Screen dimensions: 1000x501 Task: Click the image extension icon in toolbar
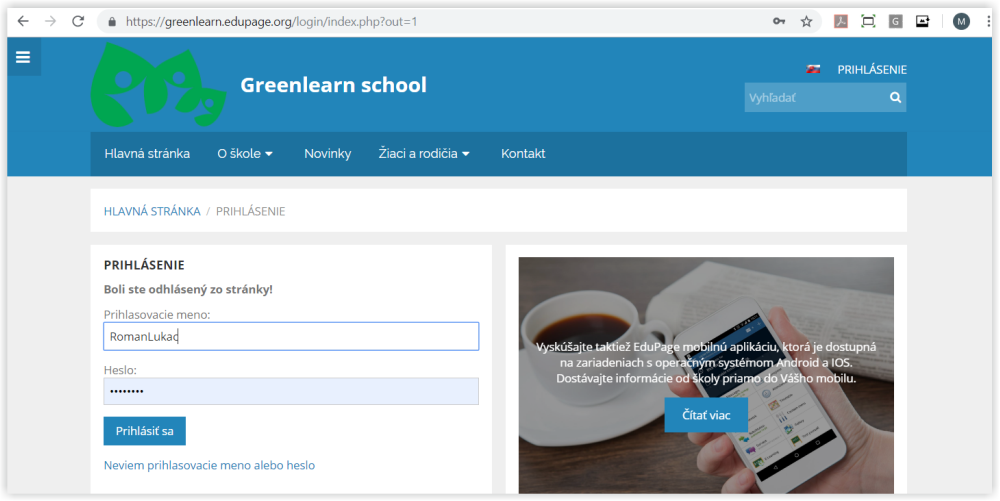922,21
